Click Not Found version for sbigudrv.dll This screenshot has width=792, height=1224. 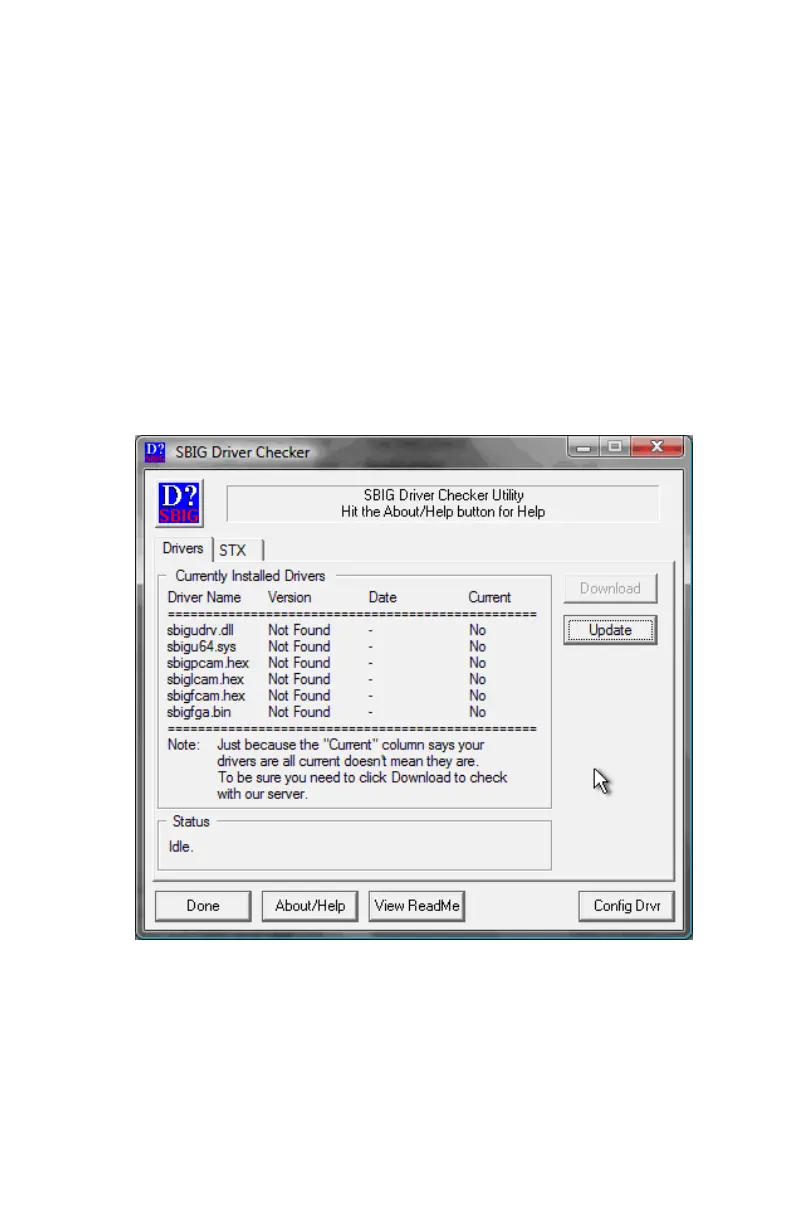point(299,630)
